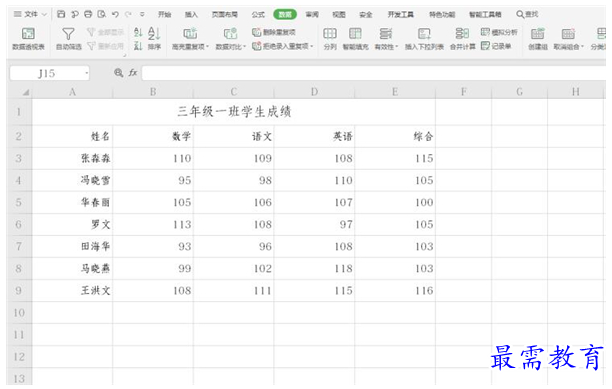
Task: Open What-If Analysis (模拟分析)
Action: coord(499,32)
